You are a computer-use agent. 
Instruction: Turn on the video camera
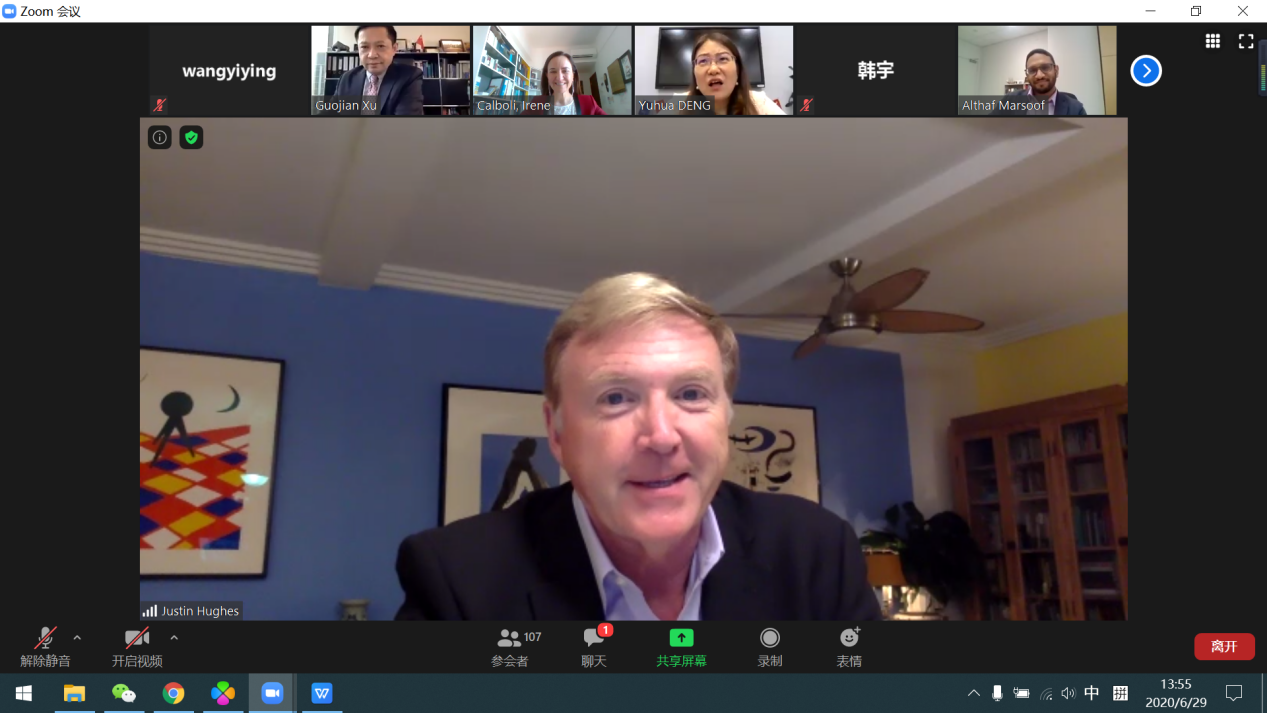(x=137, y=646)
